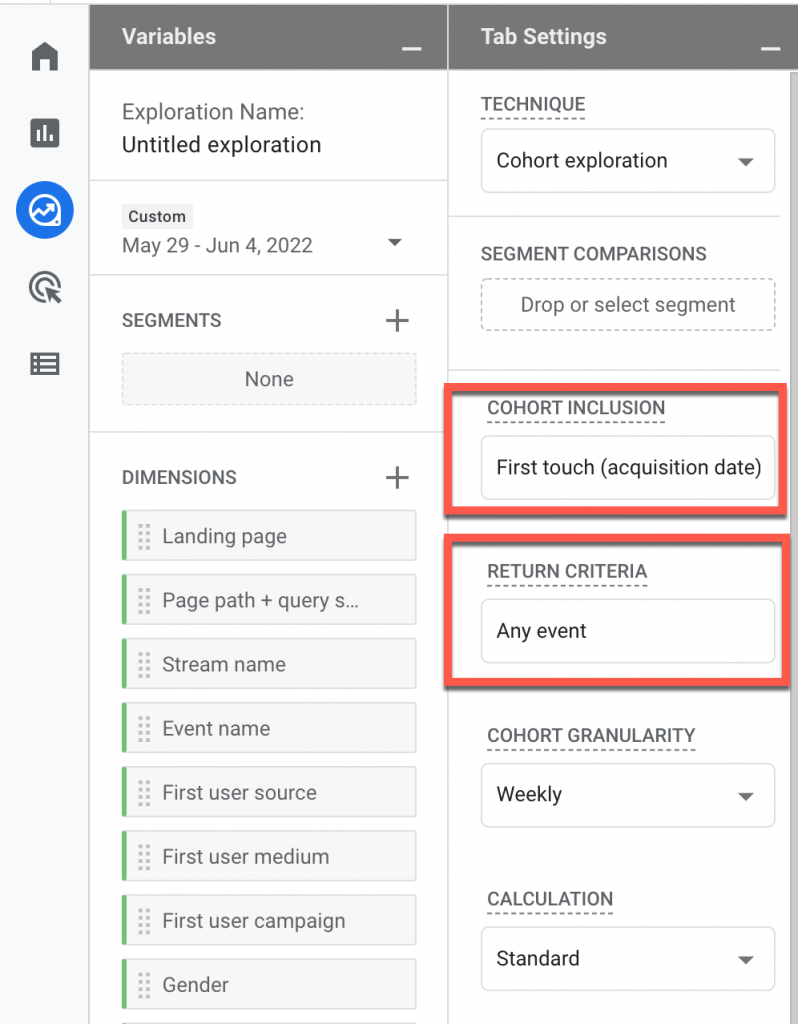The width and height of the screenshot is (798, 1024).
Task: Open the Advertising cursor icon
Action: [45, 287]
